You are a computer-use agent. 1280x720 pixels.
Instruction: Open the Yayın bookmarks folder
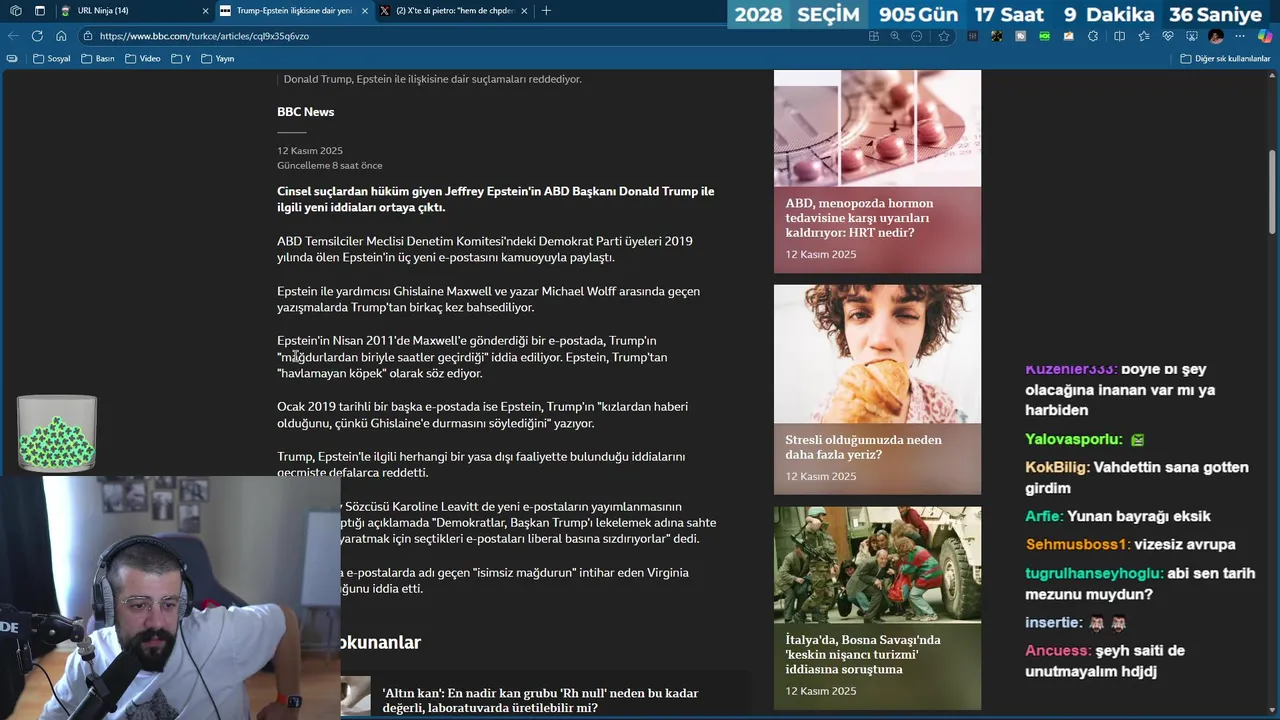(218, 59)
